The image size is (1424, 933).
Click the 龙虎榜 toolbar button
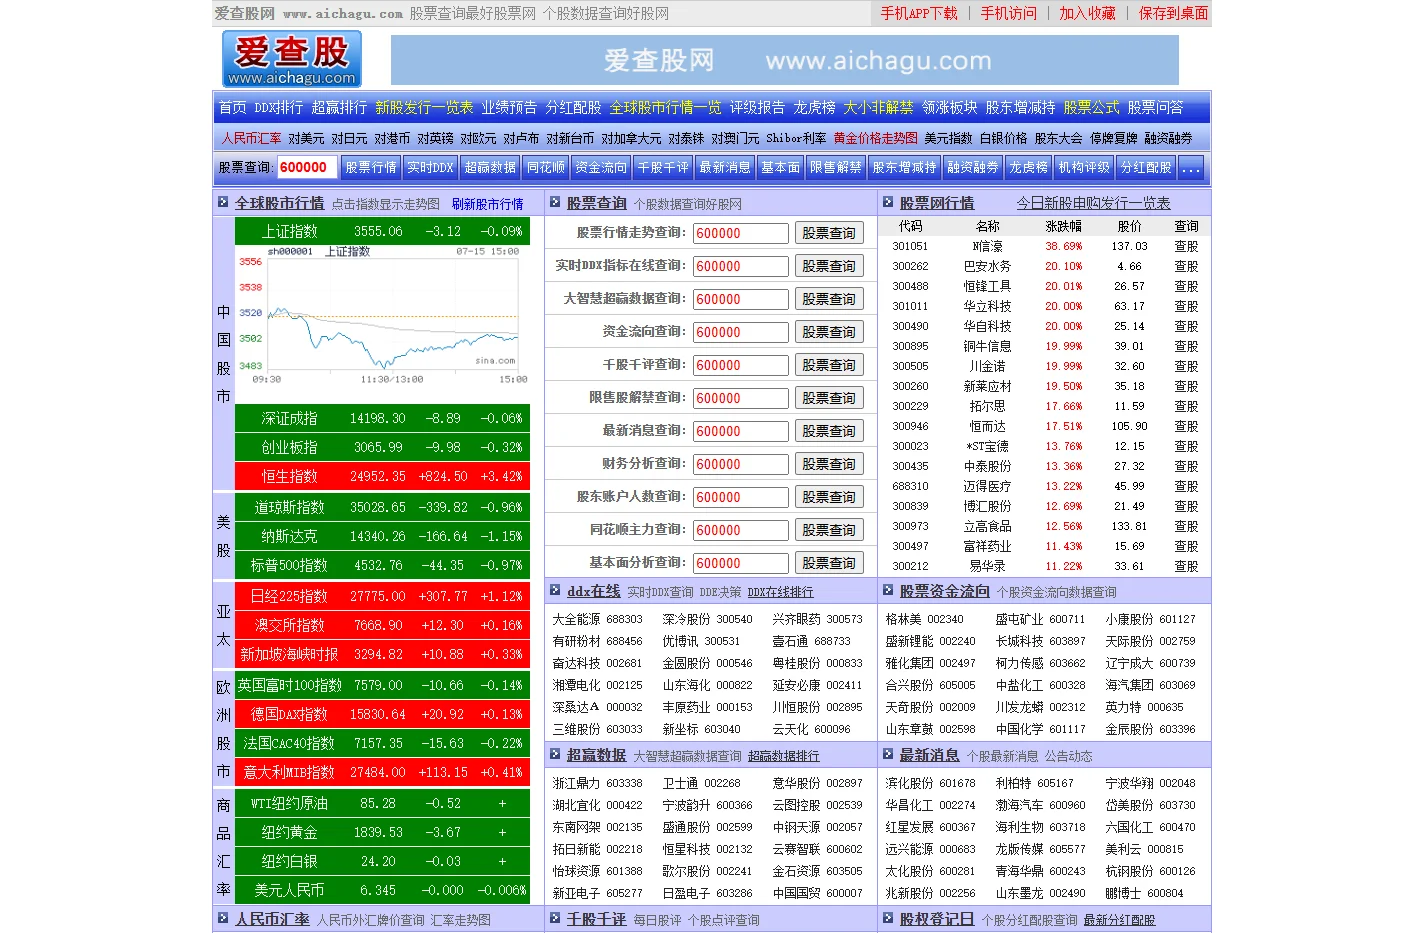[1028, 168]
